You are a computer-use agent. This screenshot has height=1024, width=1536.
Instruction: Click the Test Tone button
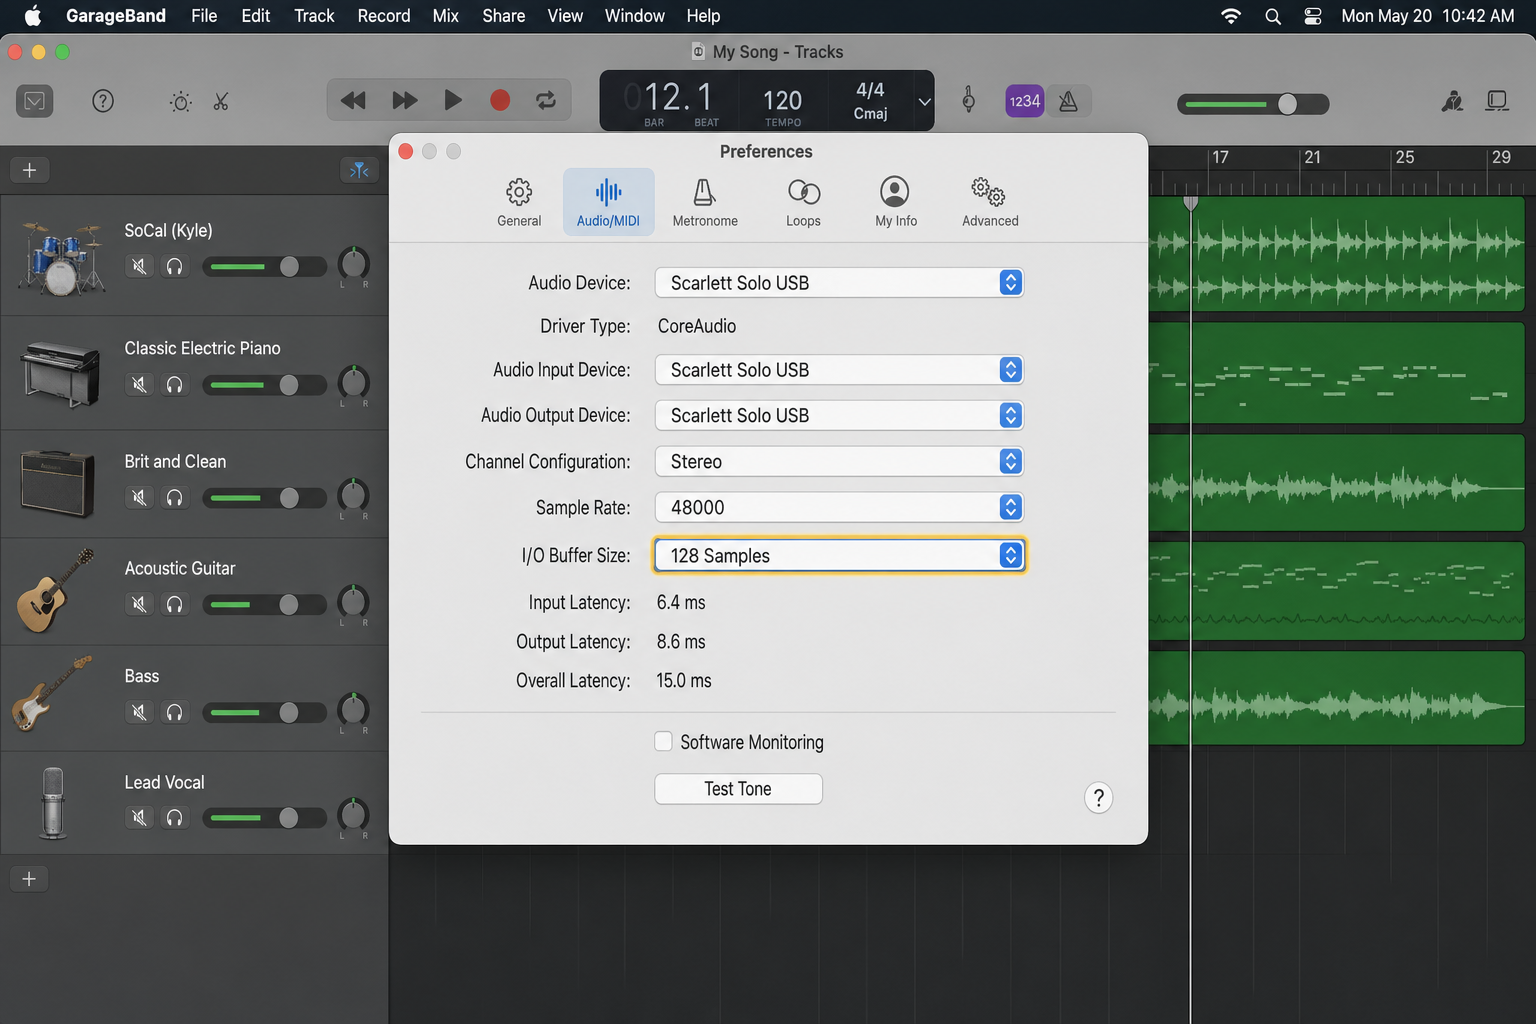tap(738, 789)
